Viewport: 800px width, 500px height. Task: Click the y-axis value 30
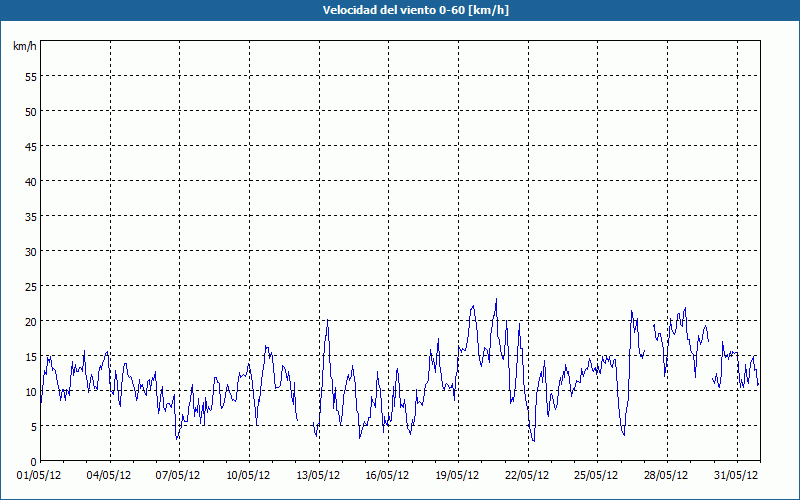coord(31,252)
